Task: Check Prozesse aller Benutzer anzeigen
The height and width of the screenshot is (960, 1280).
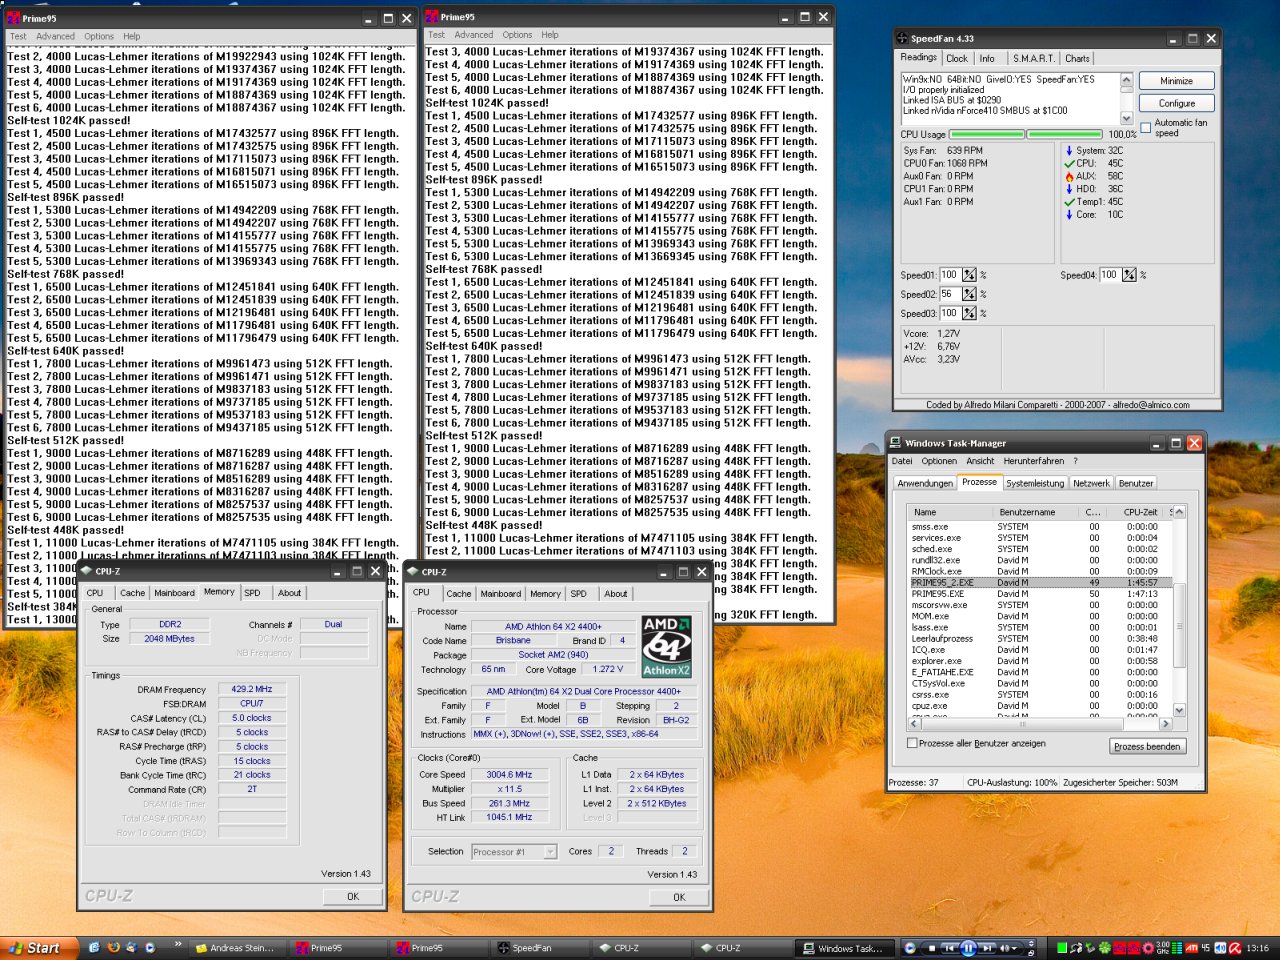Action: (912, 743)
